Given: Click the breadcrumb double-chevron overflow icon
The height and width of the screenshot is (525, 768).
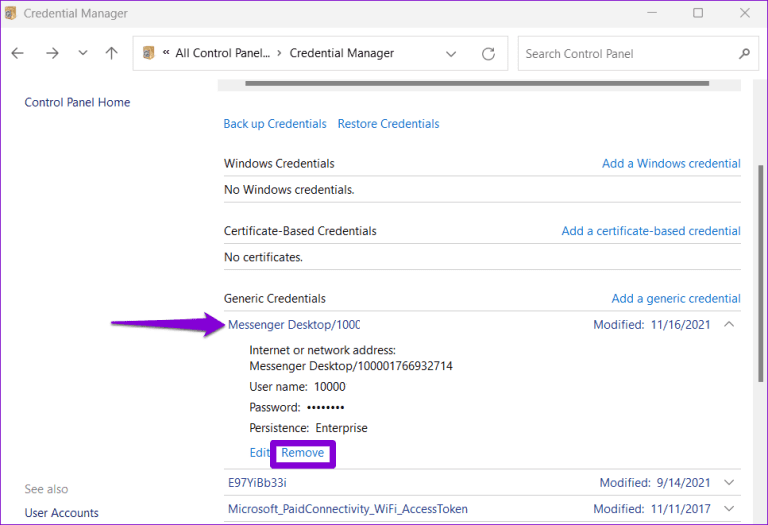Looking at the screenshot, I should (166, 52).
